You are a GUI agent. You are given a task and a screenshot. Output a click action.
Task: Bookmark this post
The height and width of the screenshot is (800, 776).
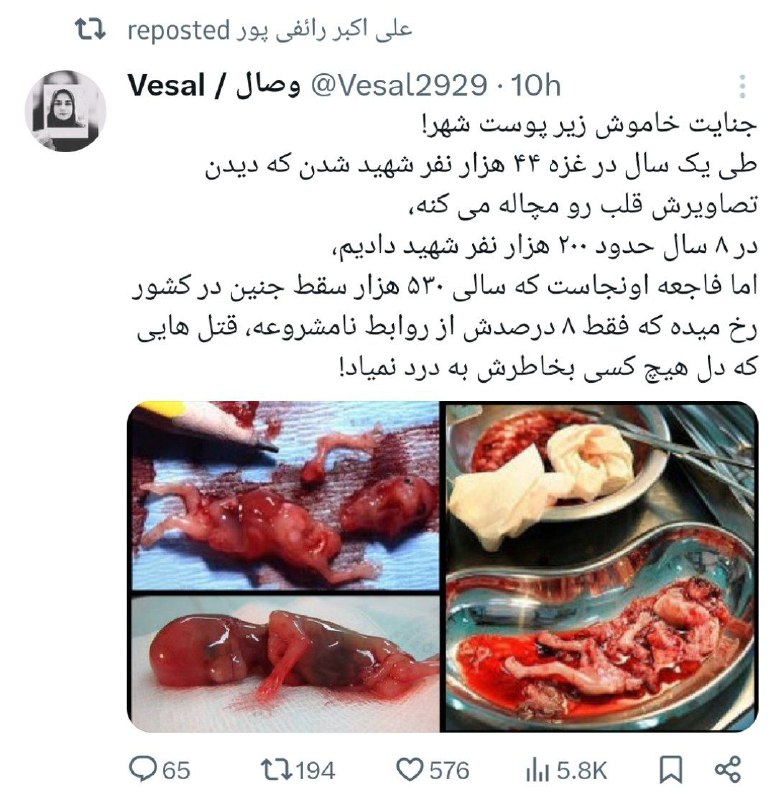(671, 769)
